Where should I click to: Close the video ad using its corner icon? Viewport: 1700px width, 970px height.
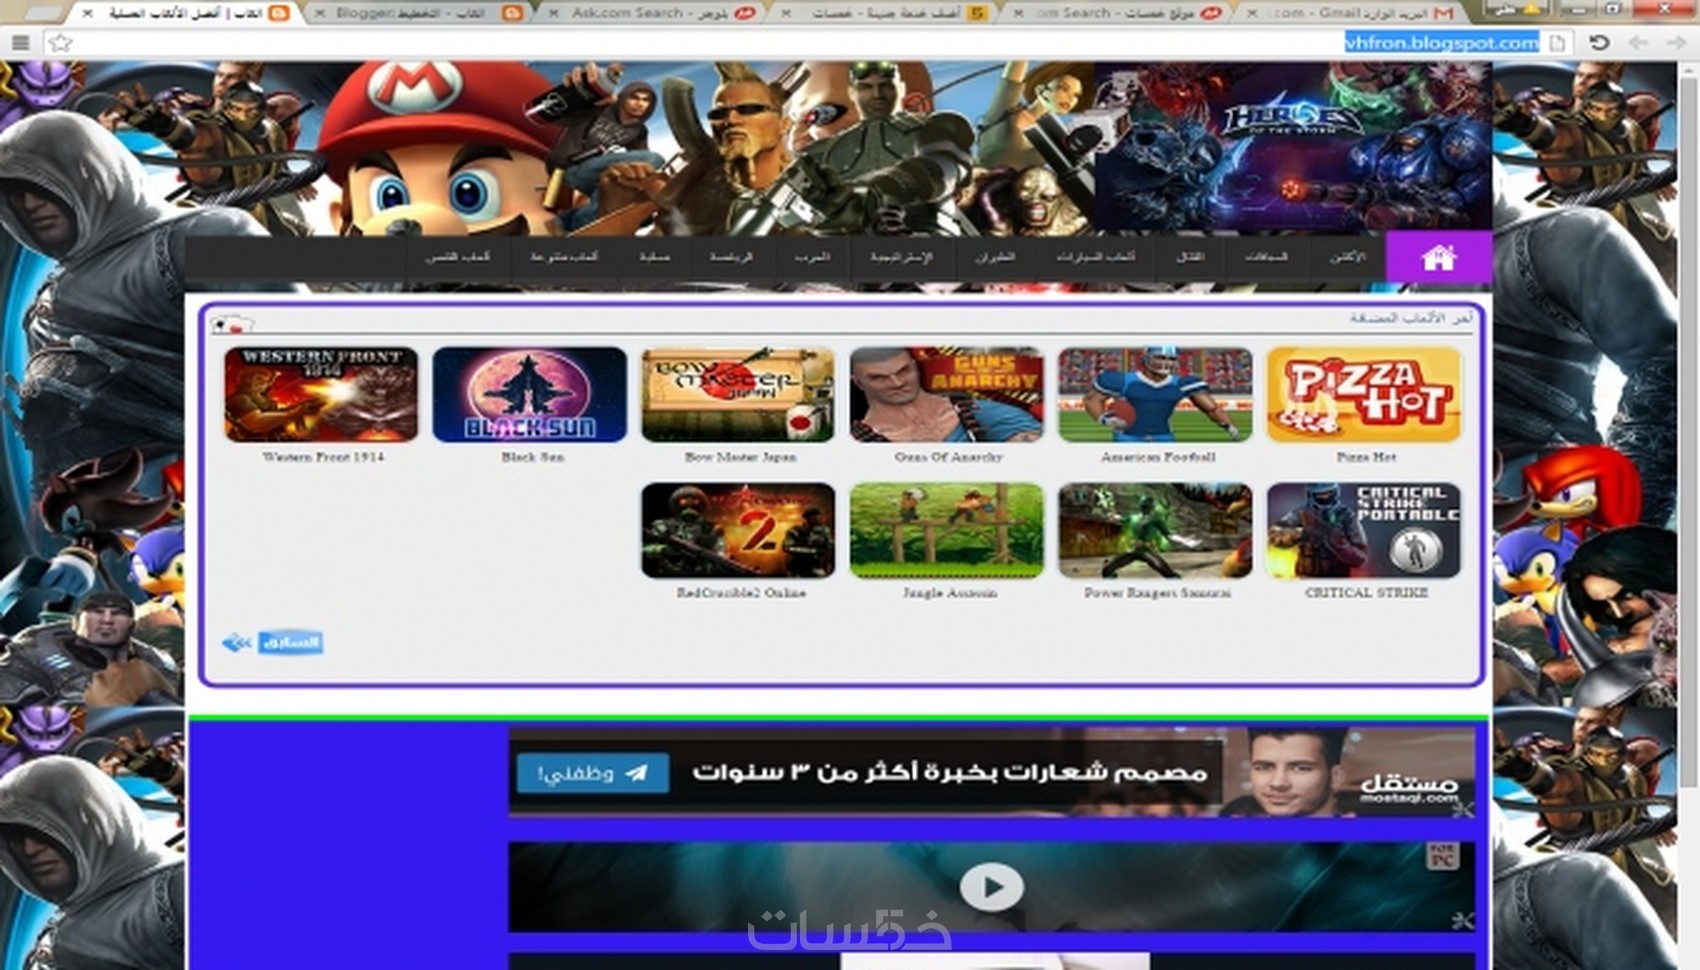point(1463,921)
